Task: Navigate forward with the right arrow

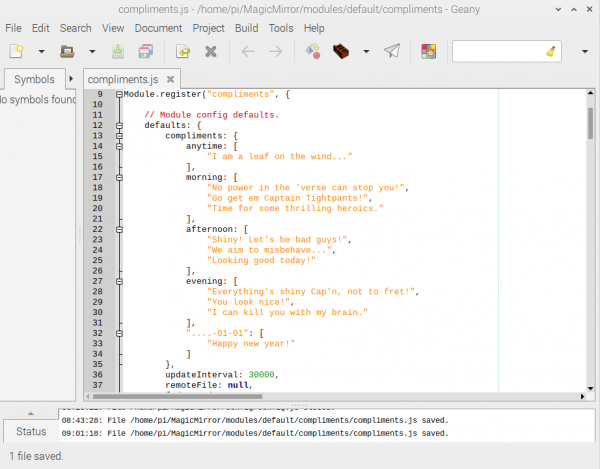Action: pos(276,51)
